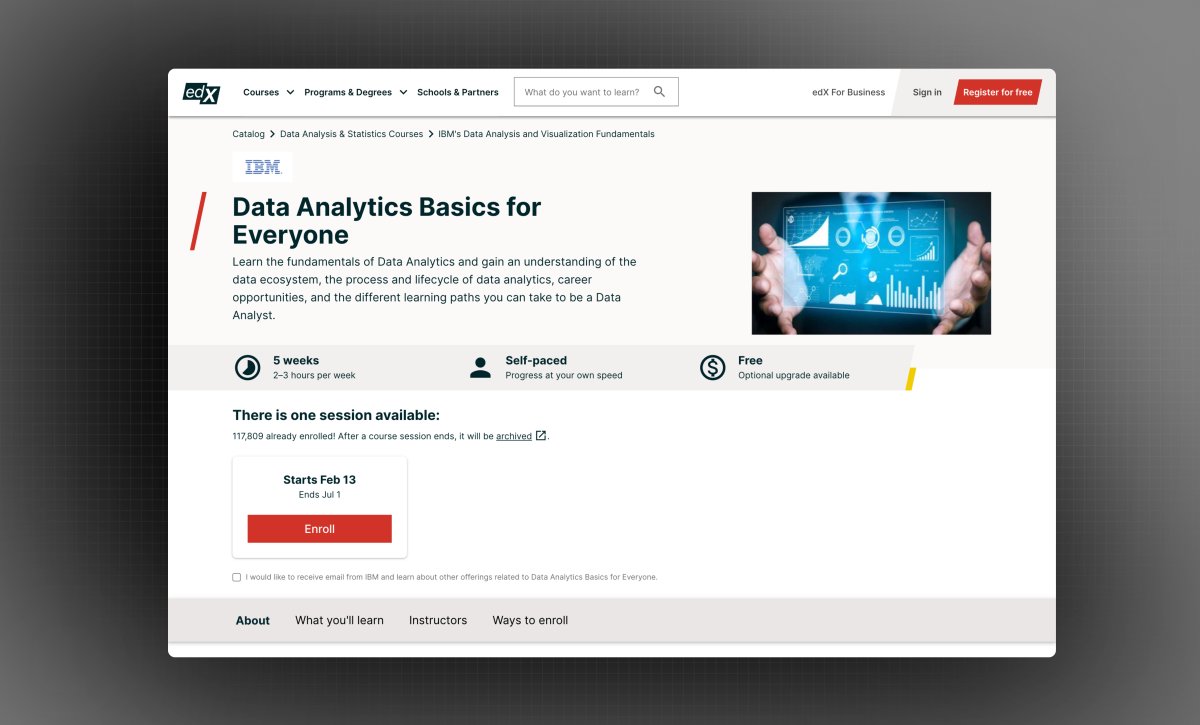Image resolution: width=1200 pixels, height=725 pixels.
Task: Click the Sign in button
Action: coord(926,91)
